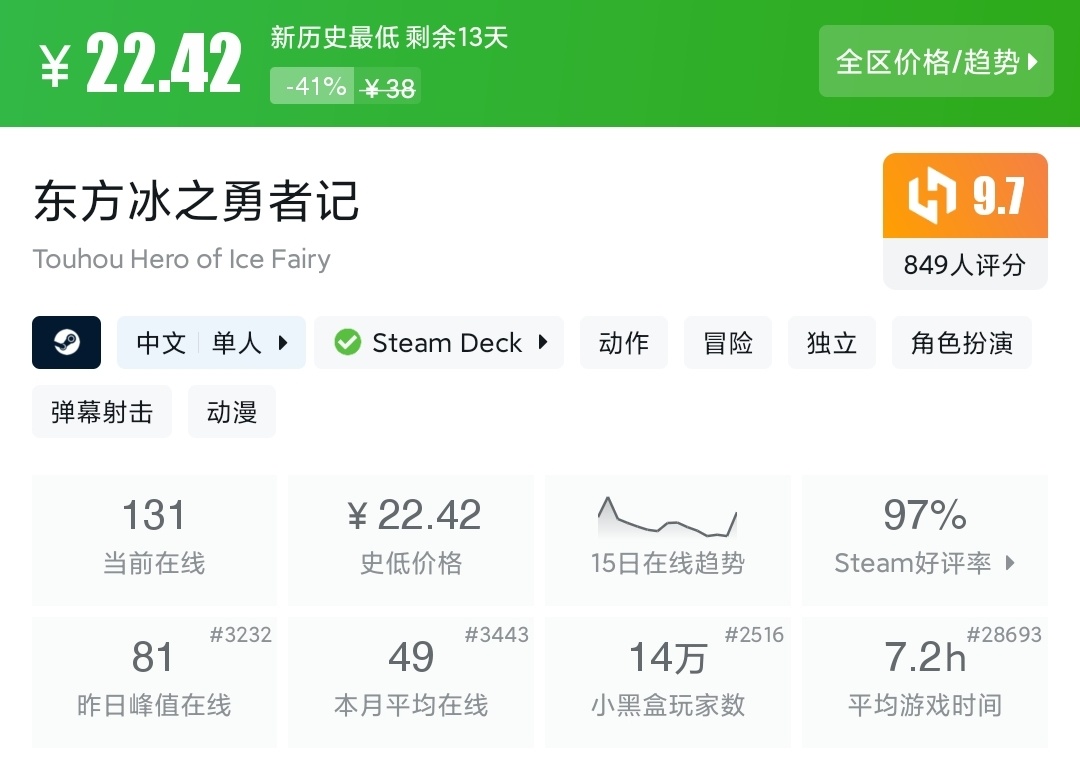Tap the 独立 genre tag

click(x=832, y=343)
